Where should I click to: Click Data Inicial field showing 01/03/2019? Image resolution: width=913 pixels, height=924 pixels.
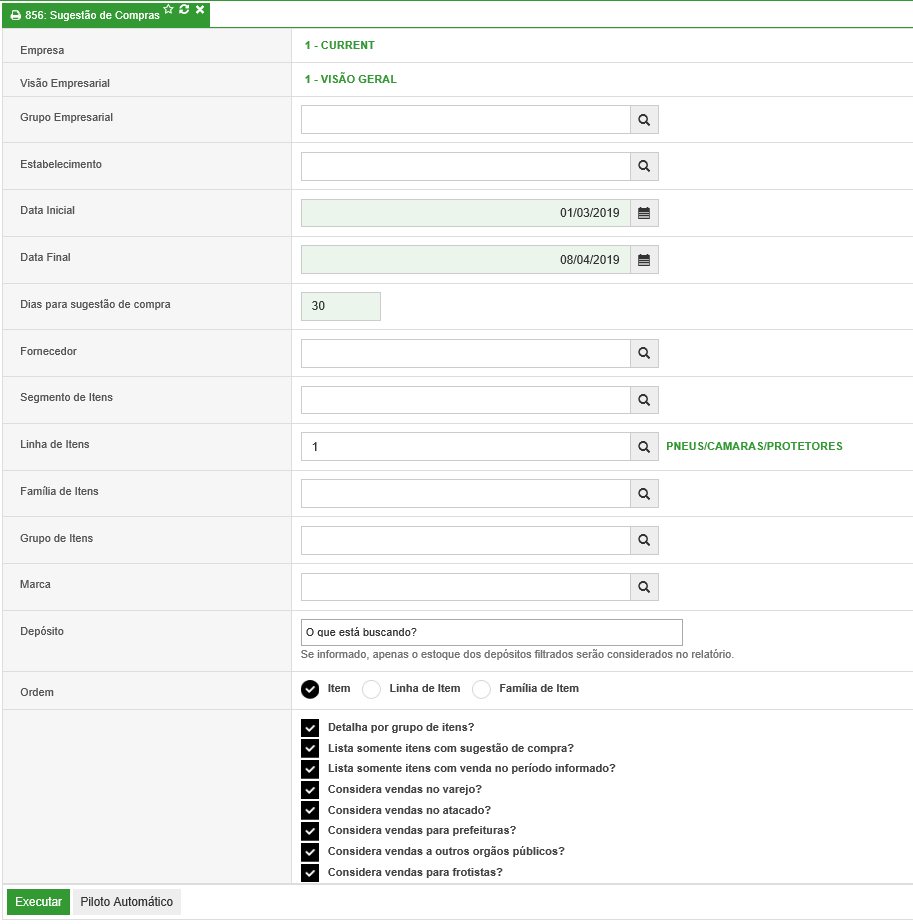(x=466, y=213)
